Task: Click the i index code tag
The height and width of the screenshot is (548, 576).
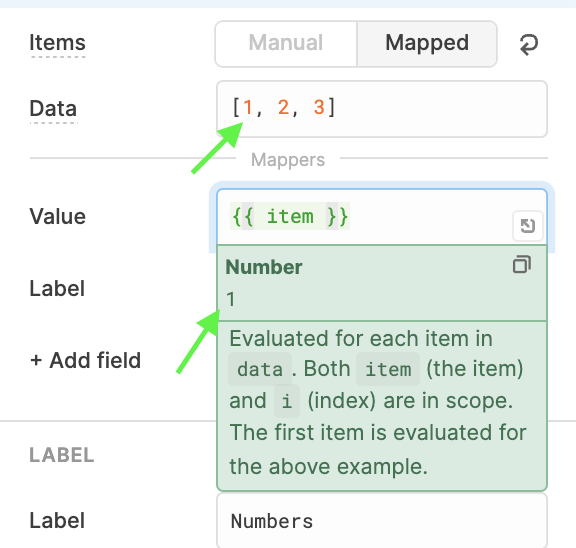Action: click(x=287, y=401)
